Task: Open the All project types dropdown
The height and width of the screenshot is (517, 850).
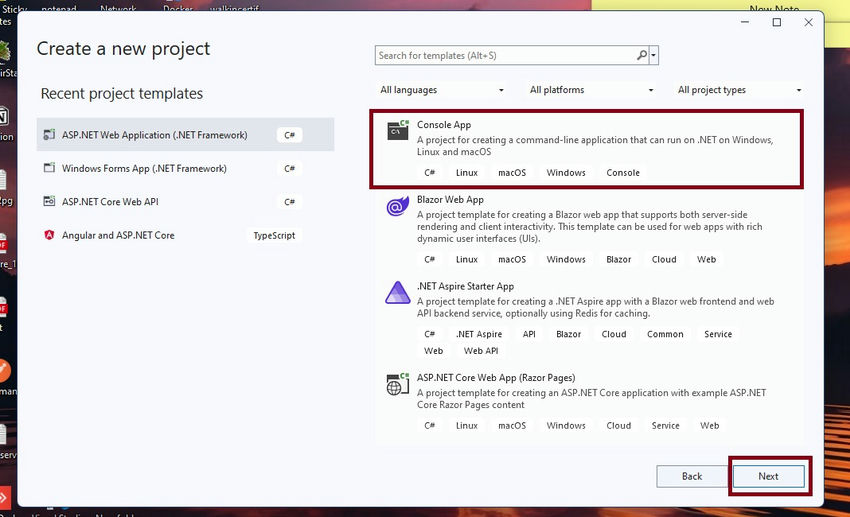Action: [x=739, y=90]
